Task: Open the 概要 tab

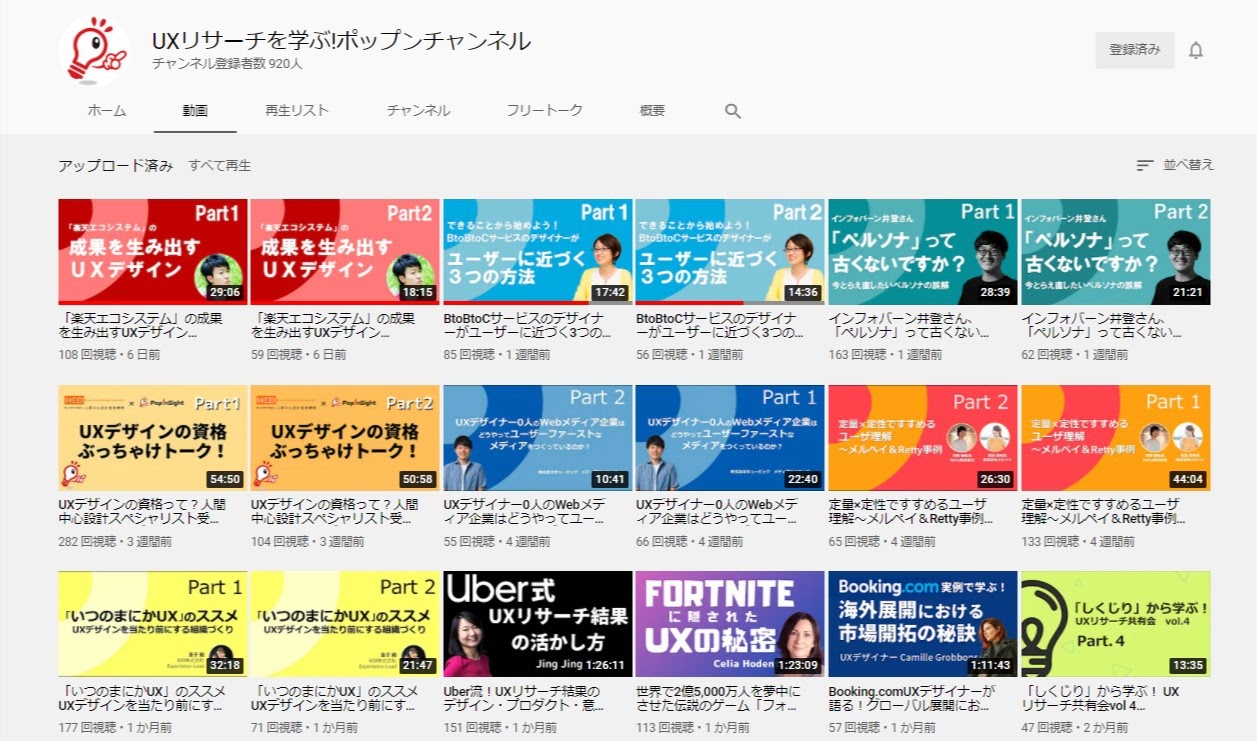Action: point(652,111)
